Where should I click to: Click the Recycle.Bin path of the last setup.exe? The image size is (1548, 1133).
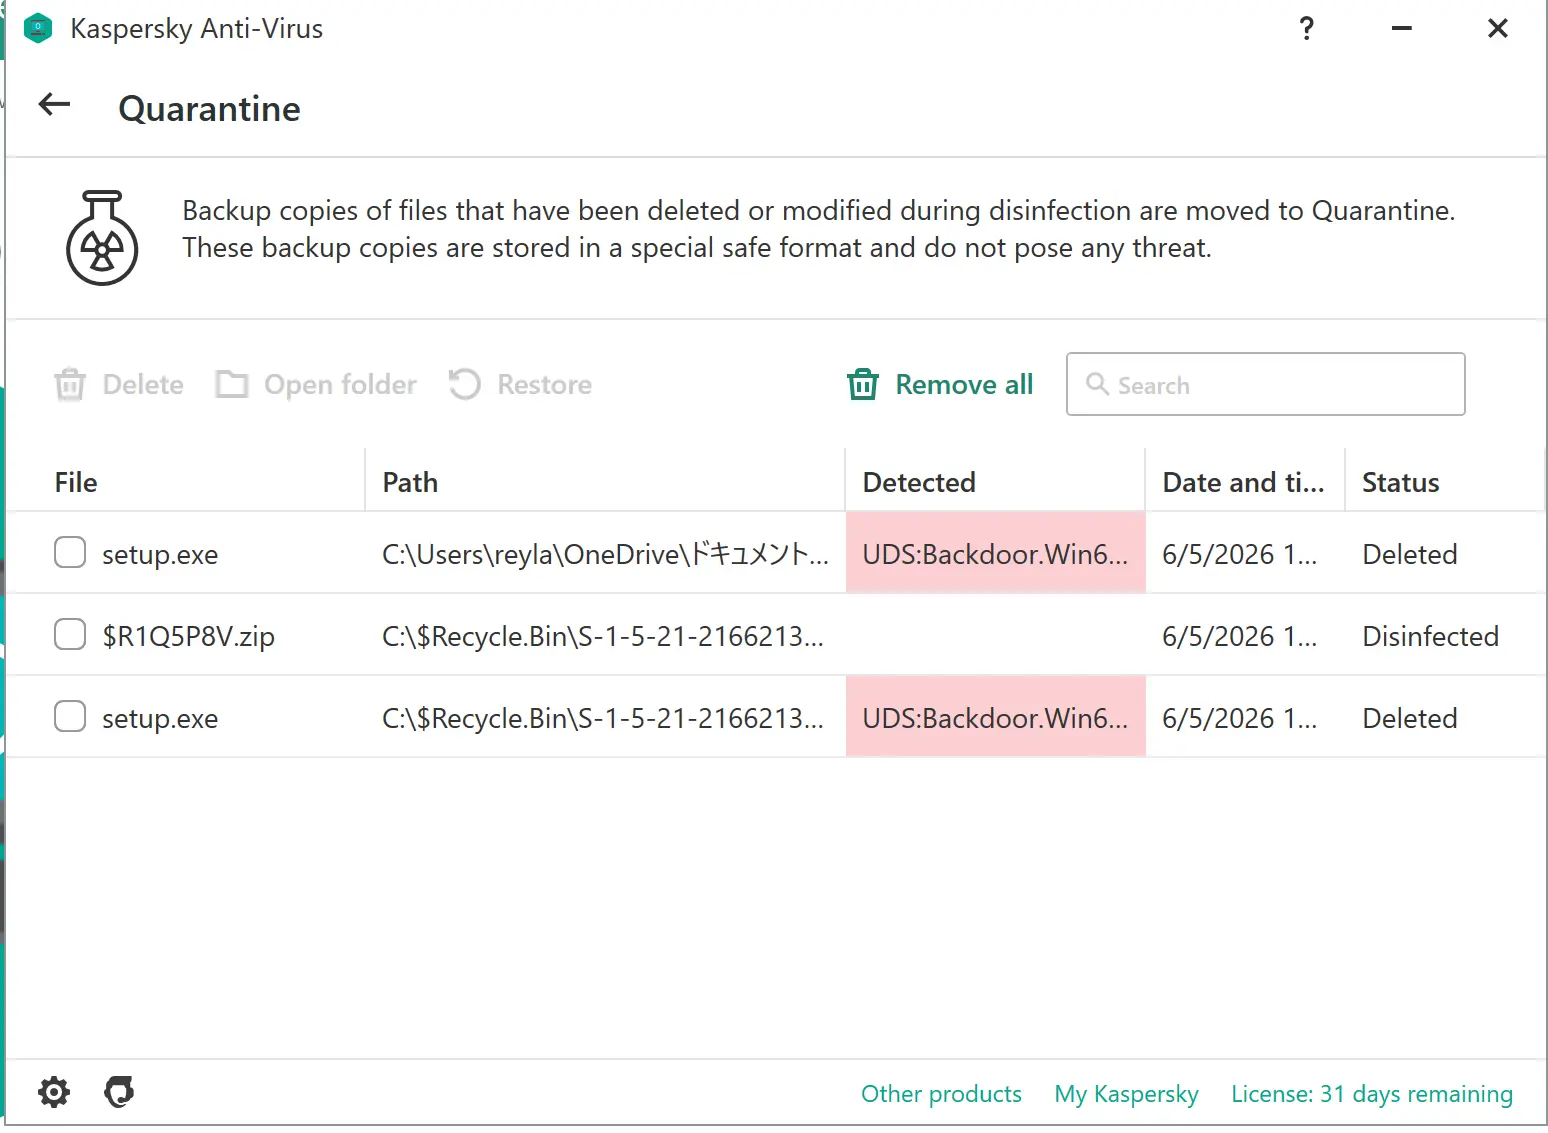click(x=603, y=718)
